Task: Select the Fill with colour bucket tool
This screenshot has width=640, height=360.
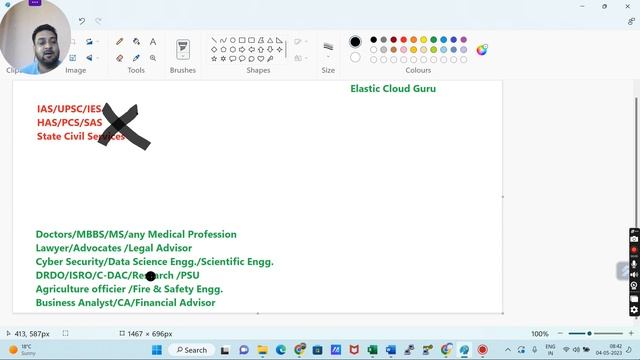Action: click(136, 42)
